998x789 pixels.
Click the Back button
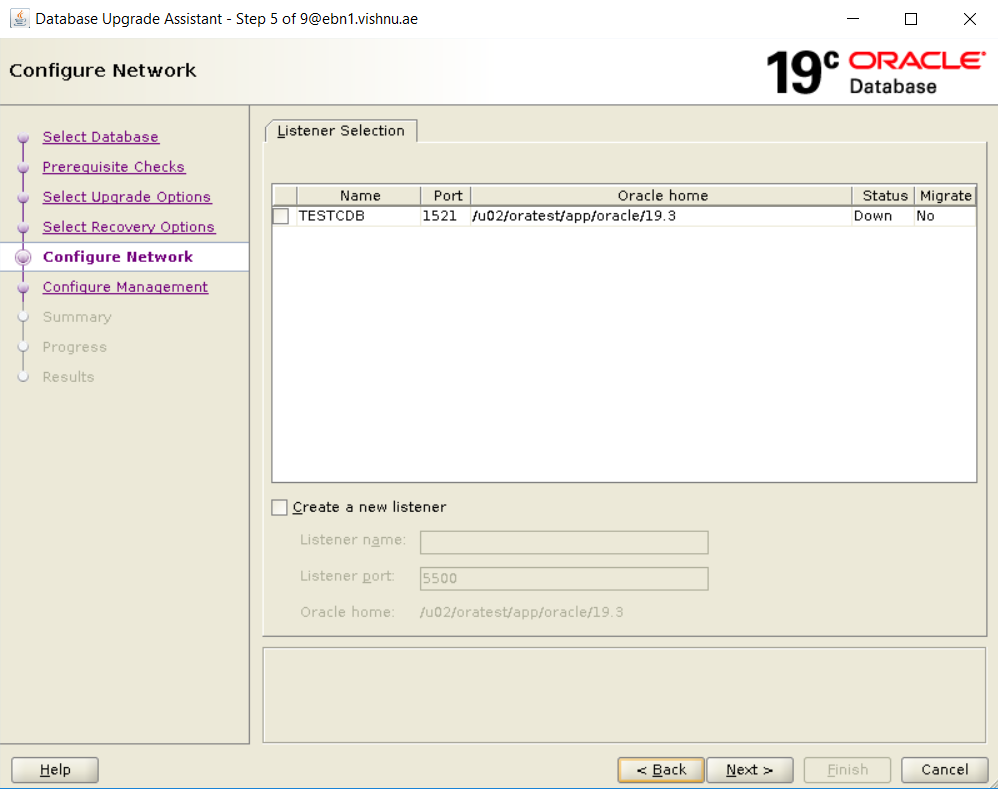click(x=661, y=769)
